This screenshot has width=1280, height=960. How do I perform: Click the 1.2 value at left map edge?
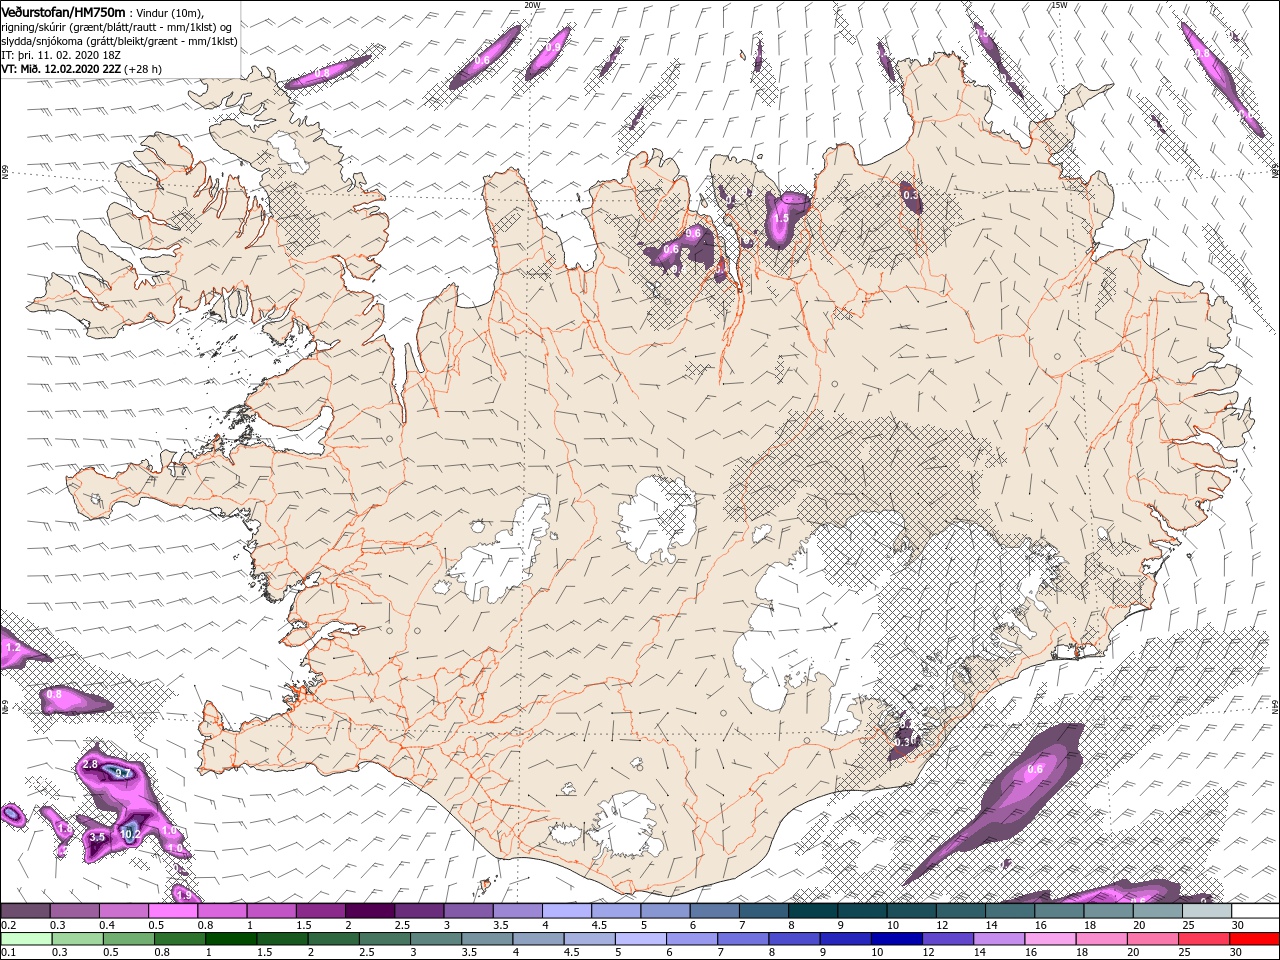tap(13, 648)
